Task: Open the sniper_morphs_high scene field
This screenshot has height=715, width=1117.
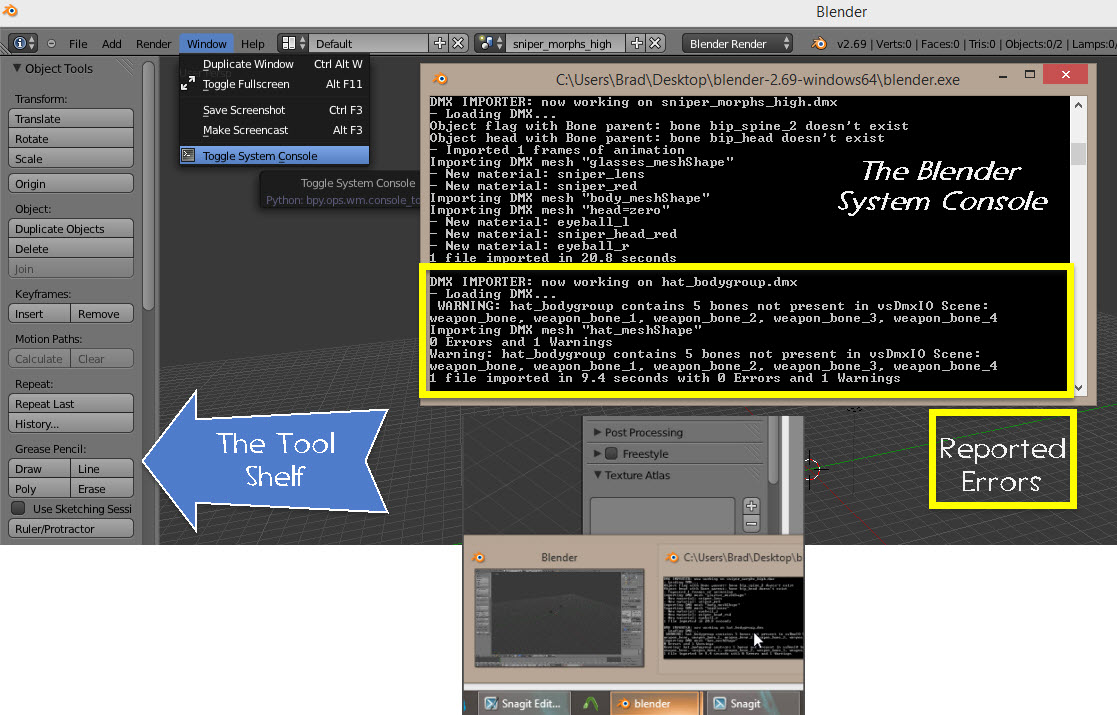Action: pos(566,43)
